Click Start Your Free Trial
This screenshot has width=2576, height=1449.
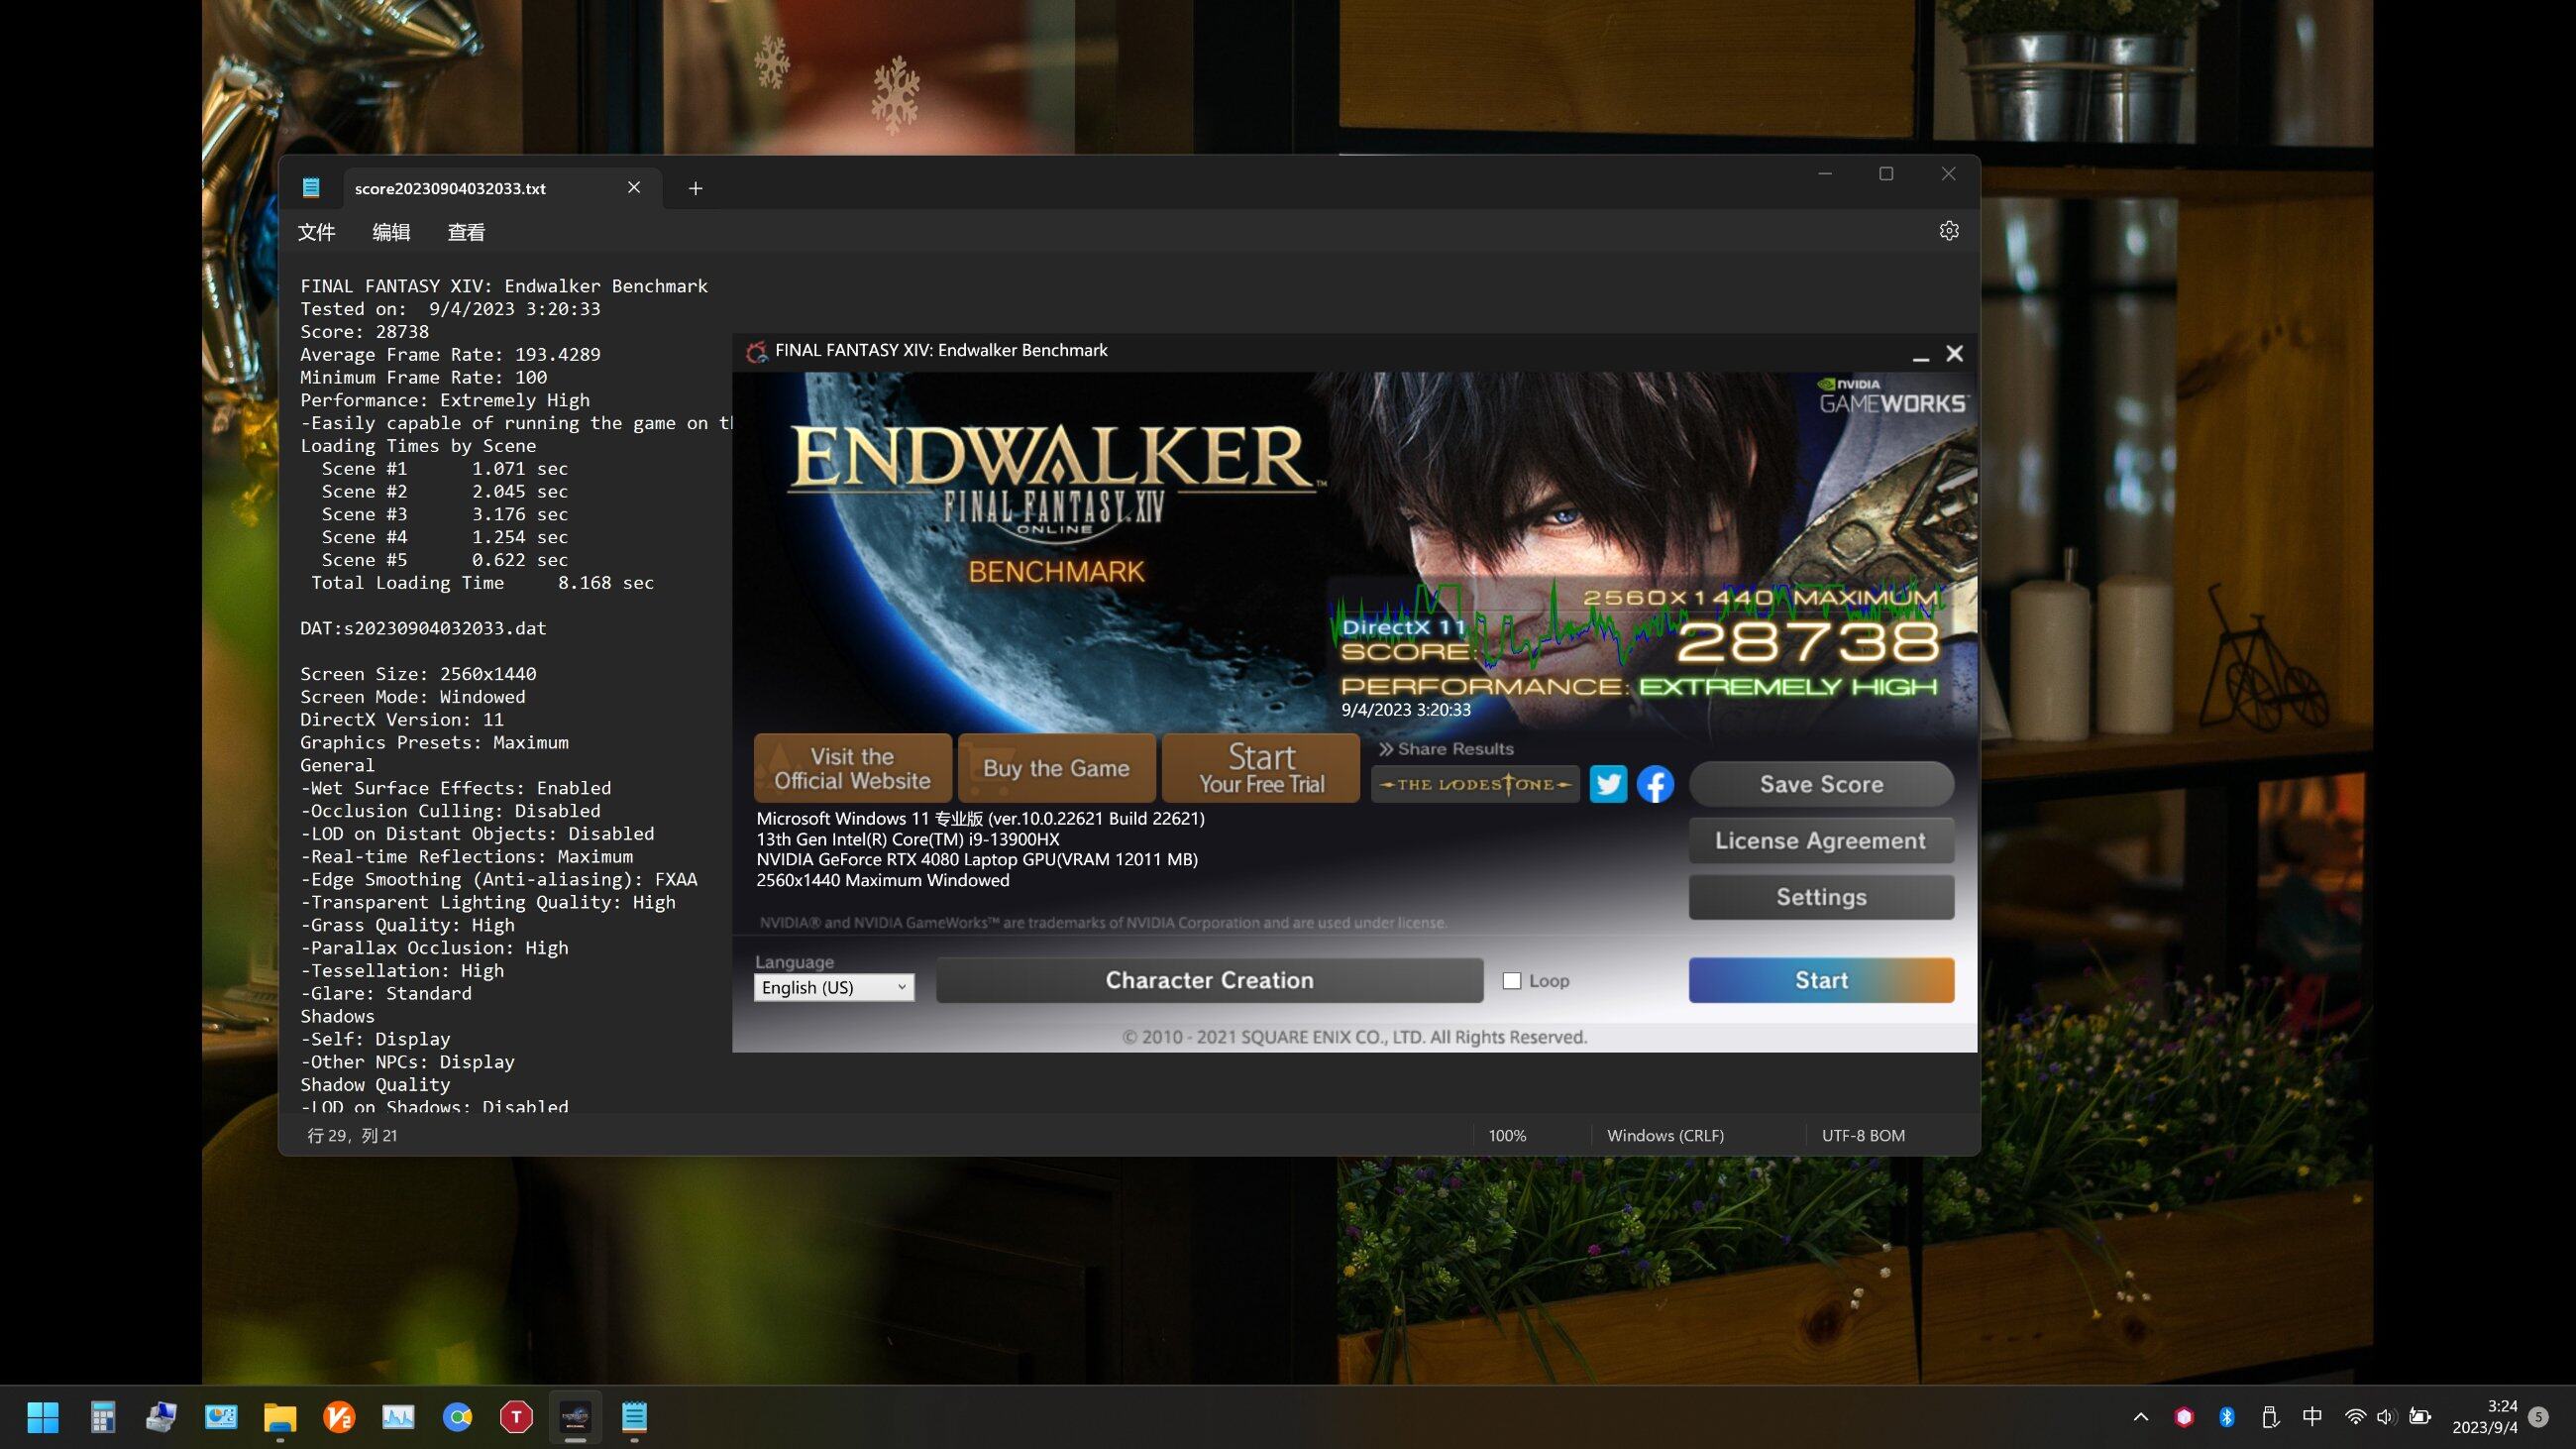point(1261,768)
